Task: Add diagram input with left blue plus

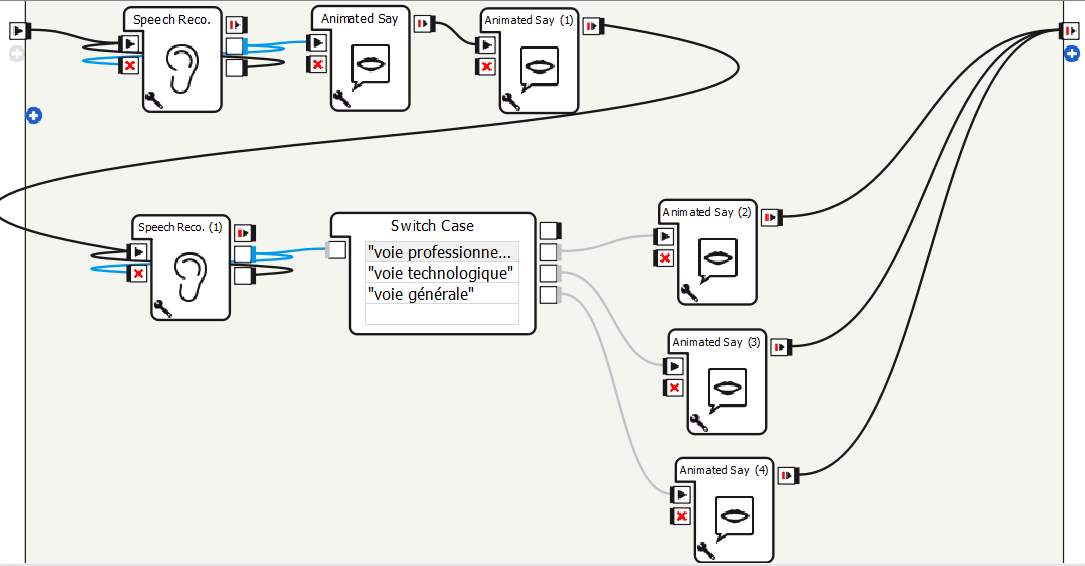Action: pos(34,116)
